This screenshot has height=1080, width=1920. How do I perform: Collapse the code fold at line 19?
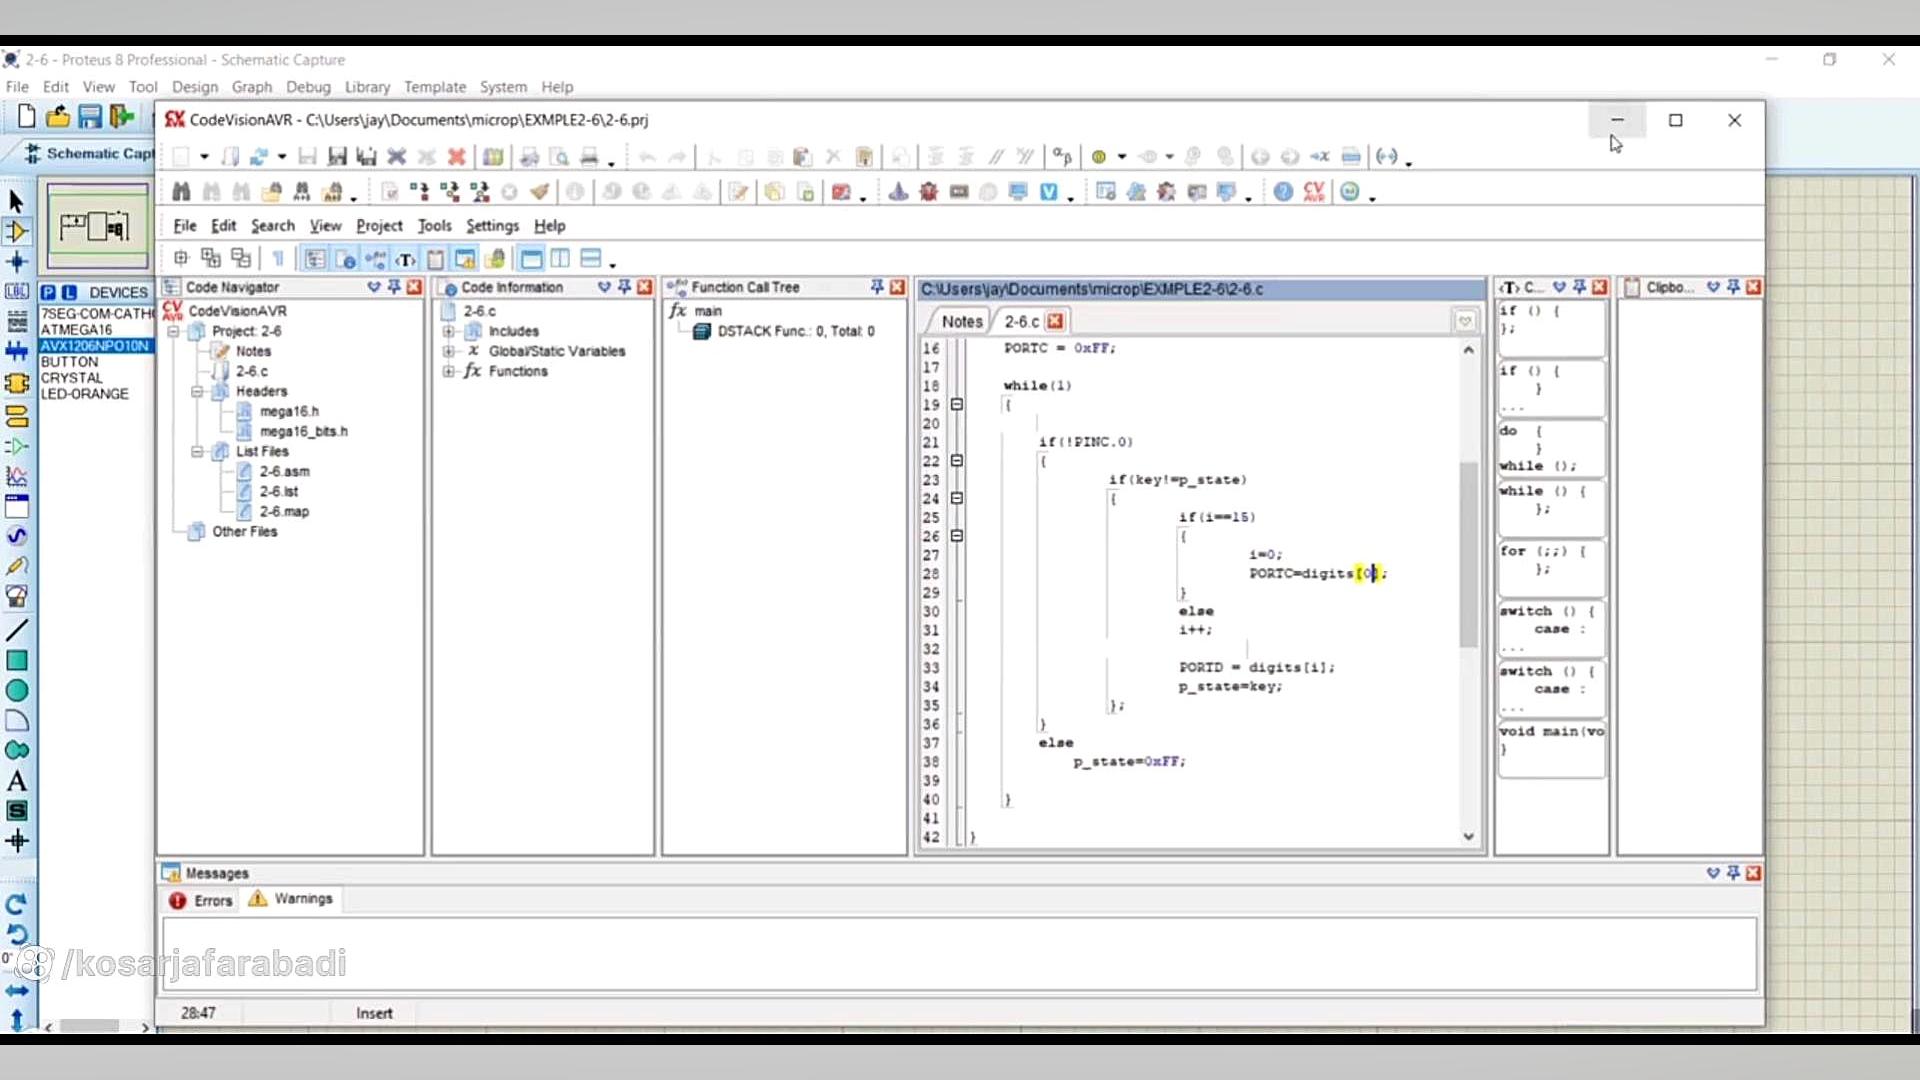957,405
